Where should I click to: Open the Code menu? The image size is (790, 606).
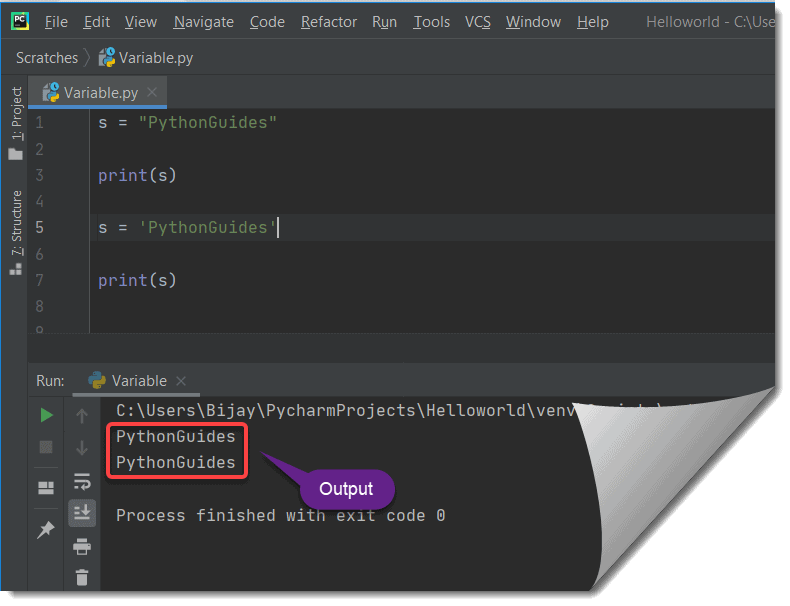pyautogui.click(x=267, y=22)
